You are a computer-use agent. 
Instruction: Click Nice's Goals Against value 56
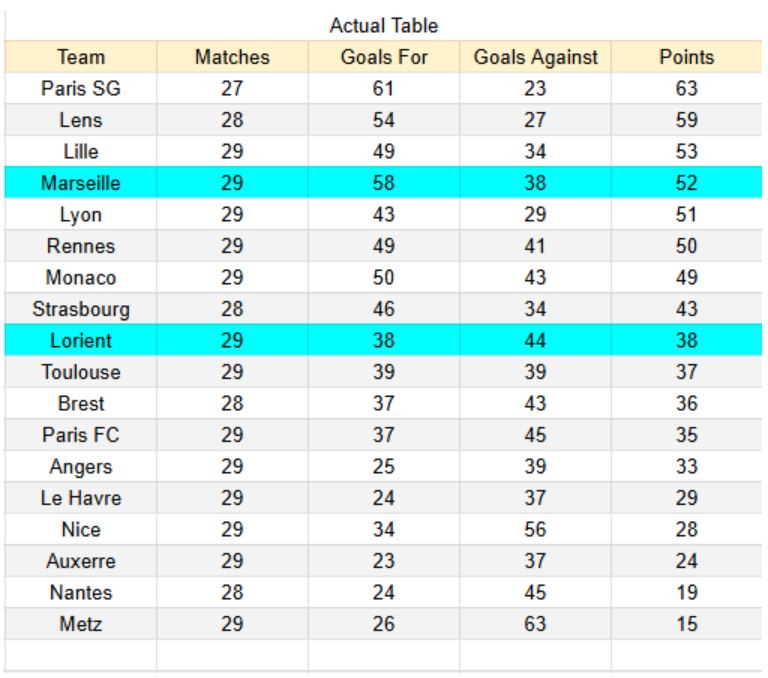535,530
